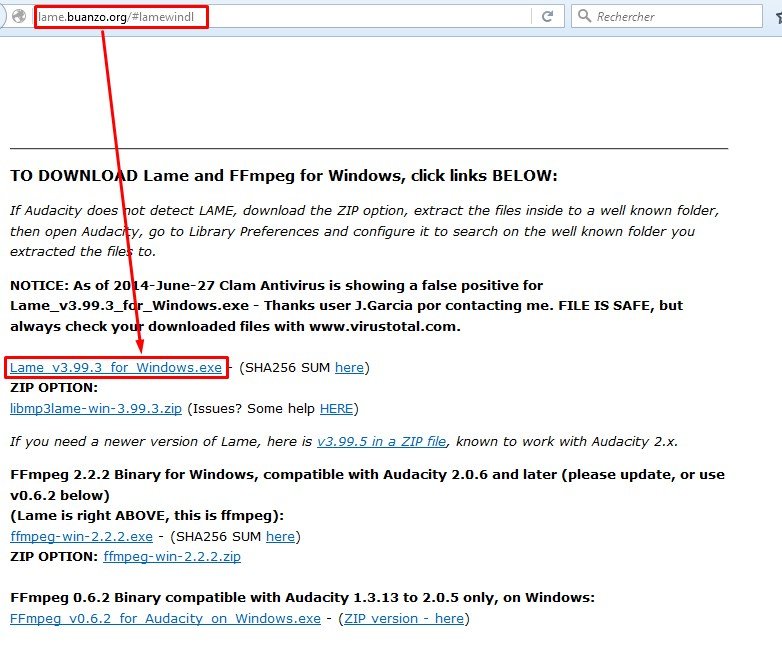Image resolution: width=782 pixels, height=649 pixels.
Task: Download libmp3lame-win-3.99.3.zip
Action: click(95, 408)
